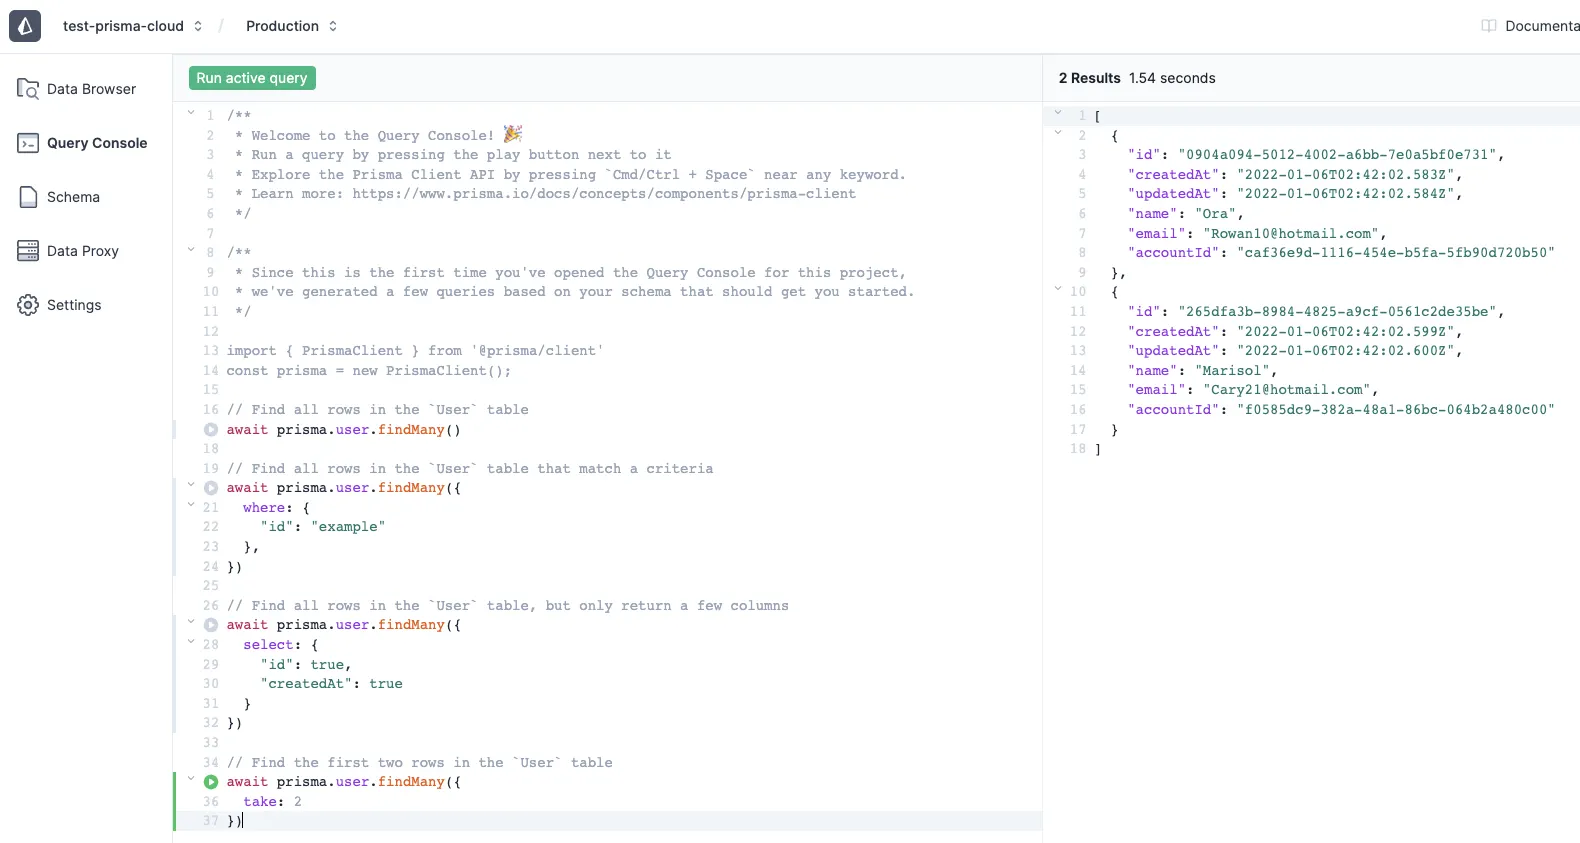
Task: Click the 'take: 2' line in editor
Action: point(272,802)
